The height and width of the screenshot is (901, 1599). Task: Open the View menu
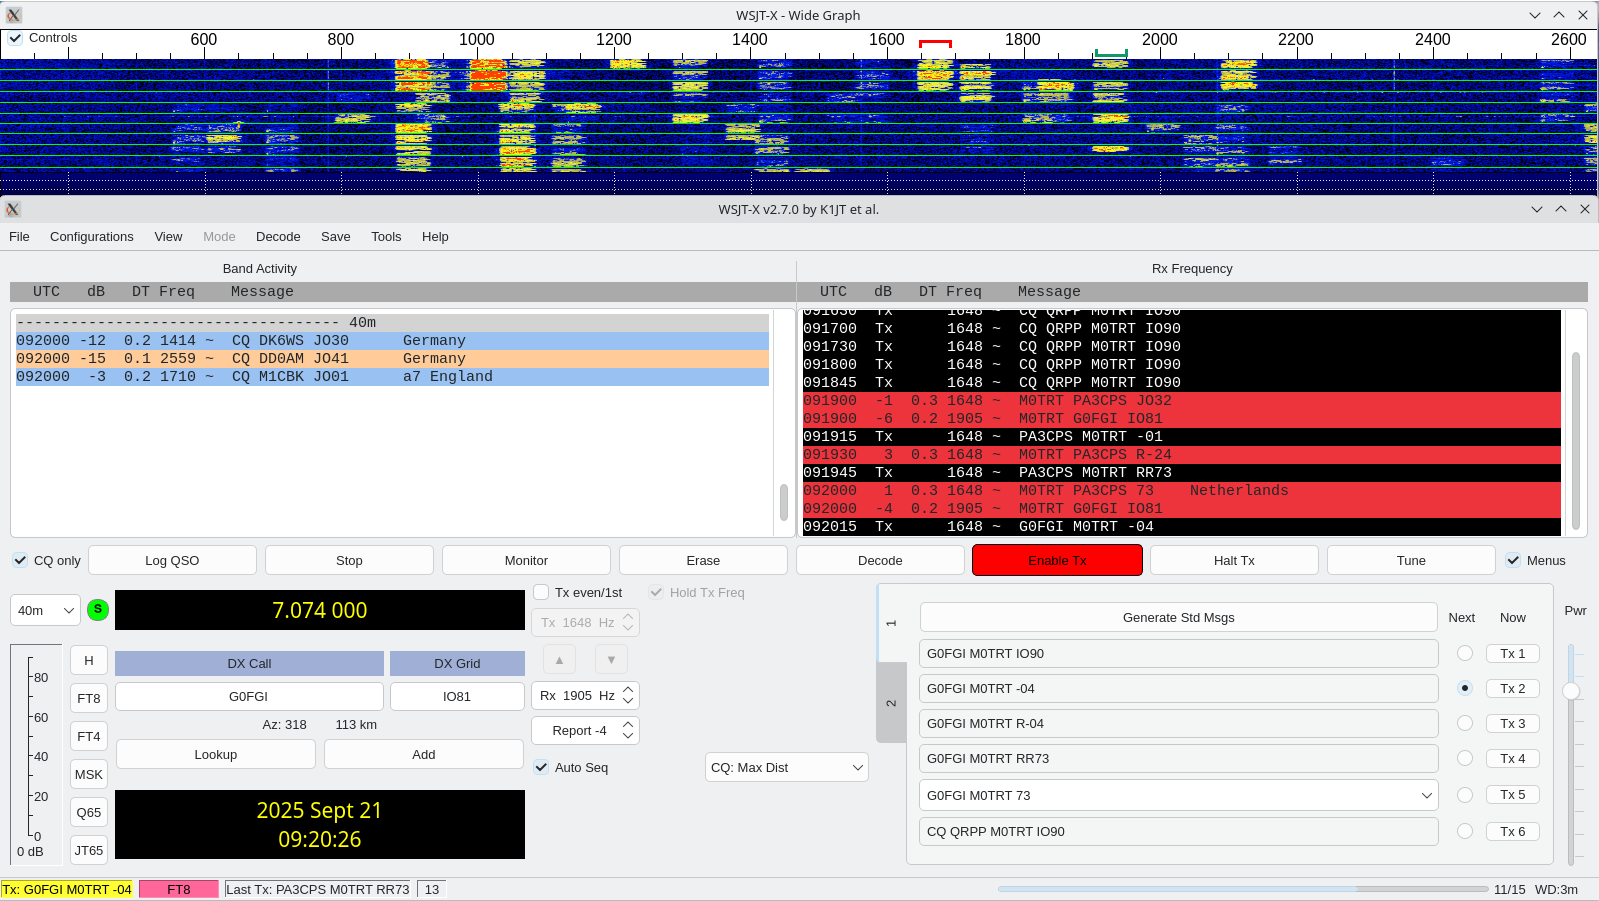click(x=168, y=236)
